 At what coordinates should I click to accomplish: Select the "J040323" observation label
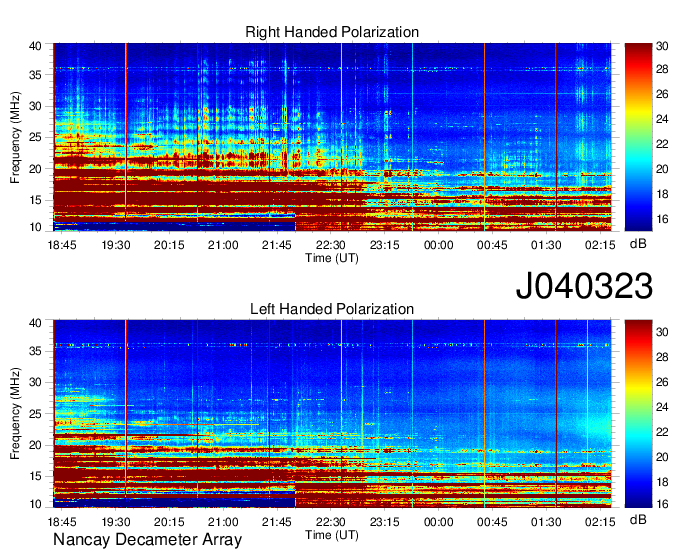point(584,286)
